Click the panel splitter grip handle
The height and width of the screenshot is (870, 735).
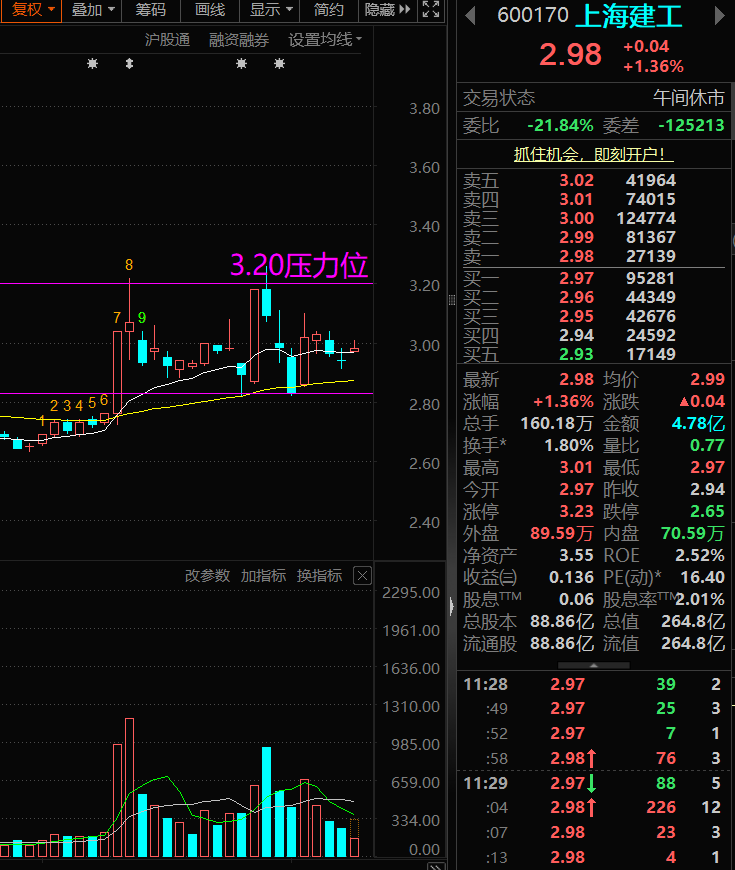[x=452, y=300]
